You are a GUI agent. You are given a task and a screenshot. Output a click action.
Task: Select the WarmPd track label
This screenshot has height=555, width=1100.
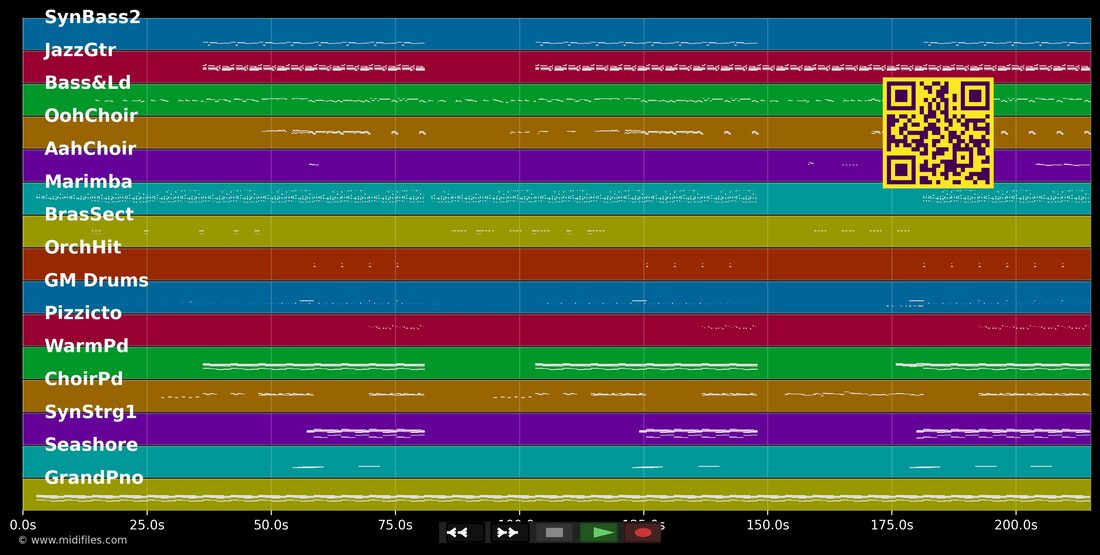coord(86,346)
